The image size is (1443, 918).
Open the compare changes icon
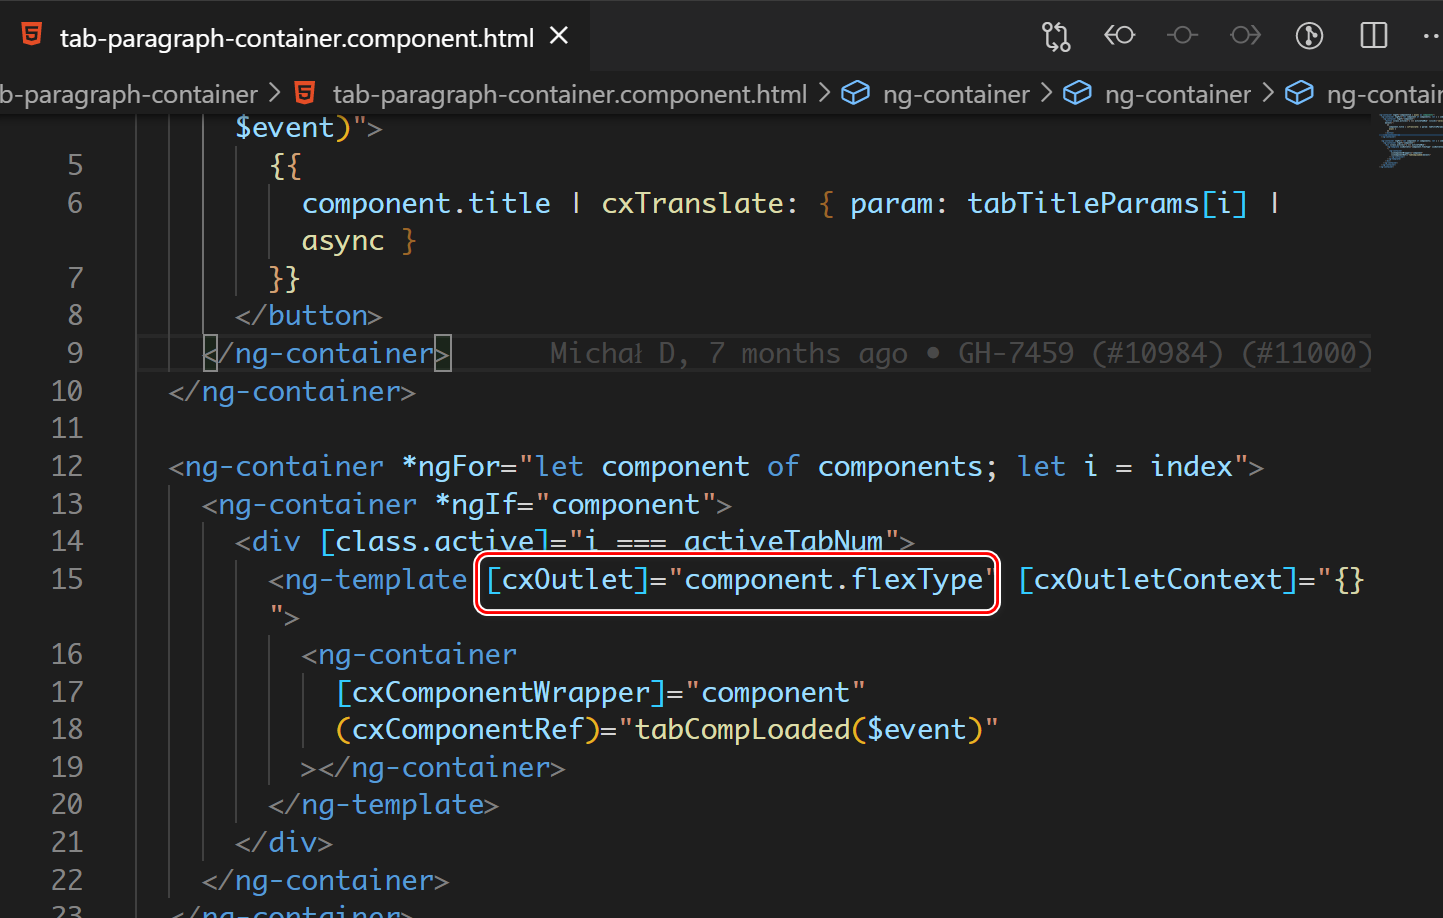point(1056,36)
